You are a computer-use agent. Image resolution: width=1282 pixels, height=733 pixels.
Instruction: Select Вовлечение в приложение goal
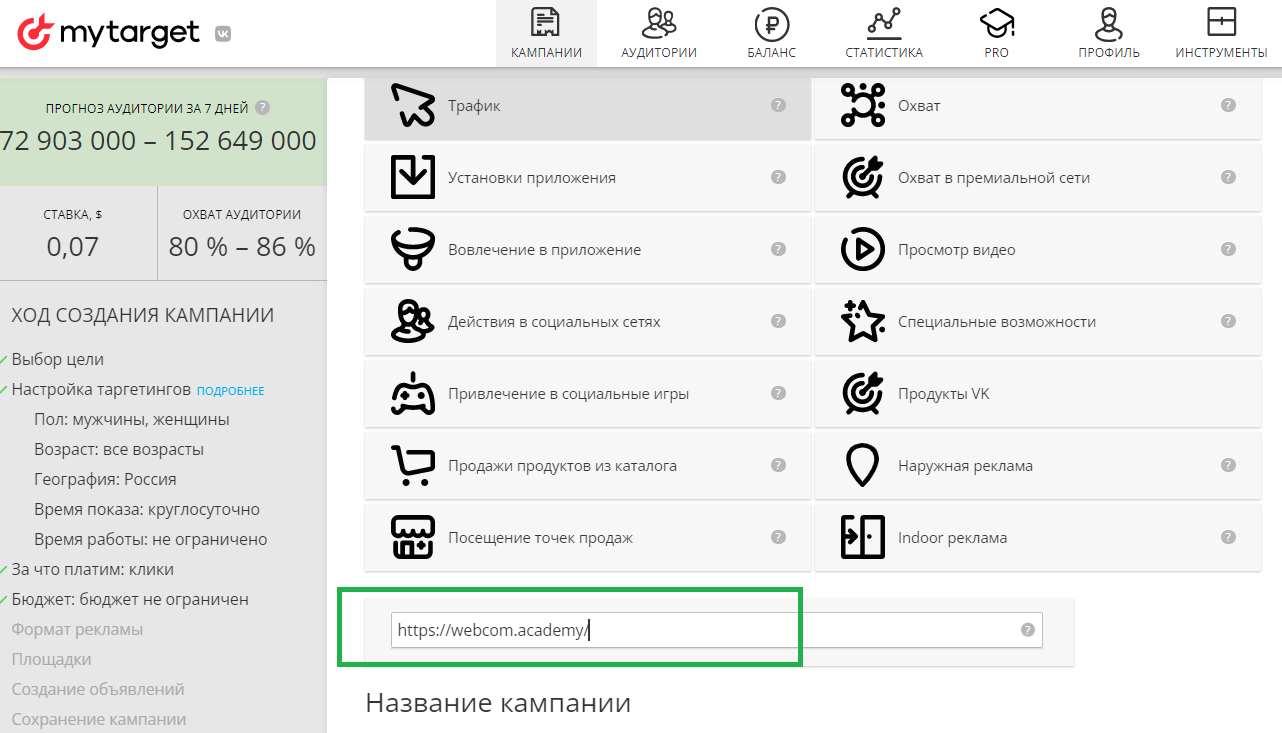pos(588,250)
